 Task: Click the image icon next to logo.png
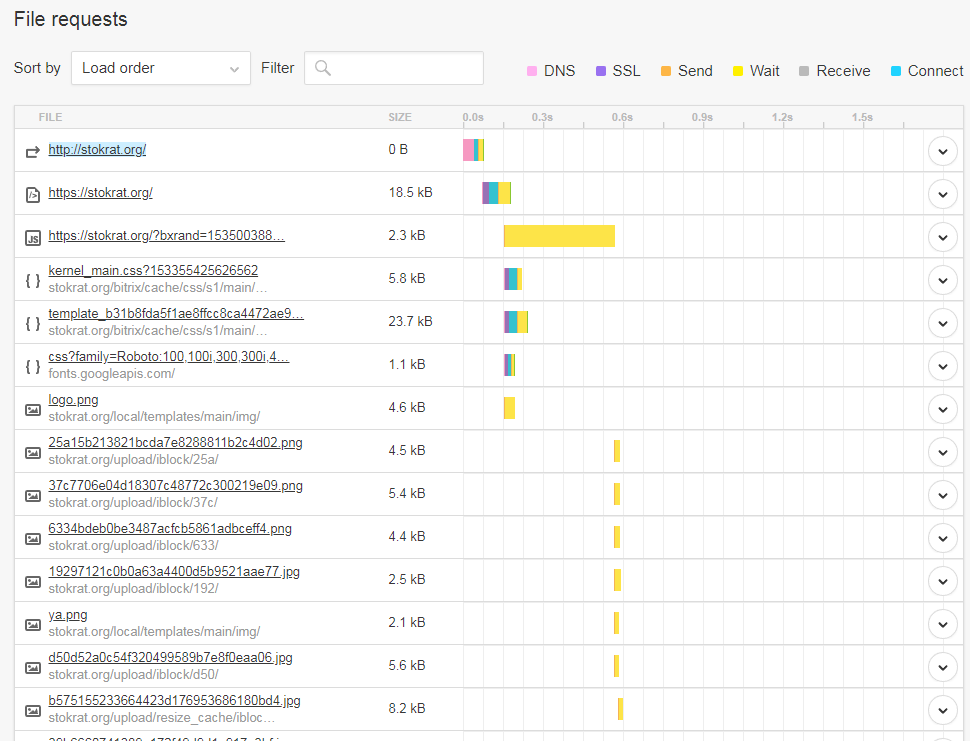click(x=32, y=410)
